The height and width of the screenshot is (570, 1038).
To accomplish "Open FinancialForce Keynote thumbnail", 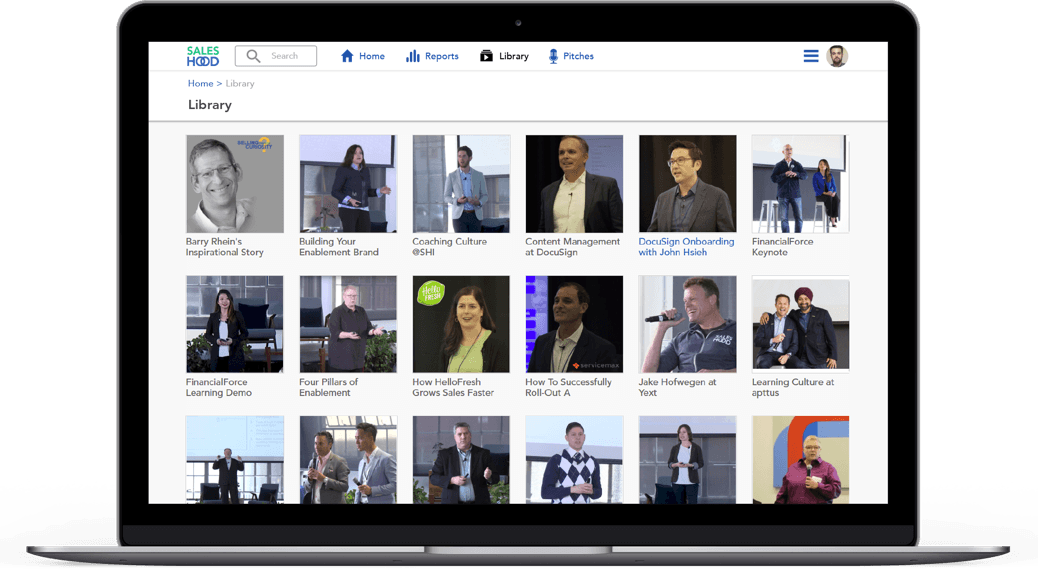I will [801, 184].
